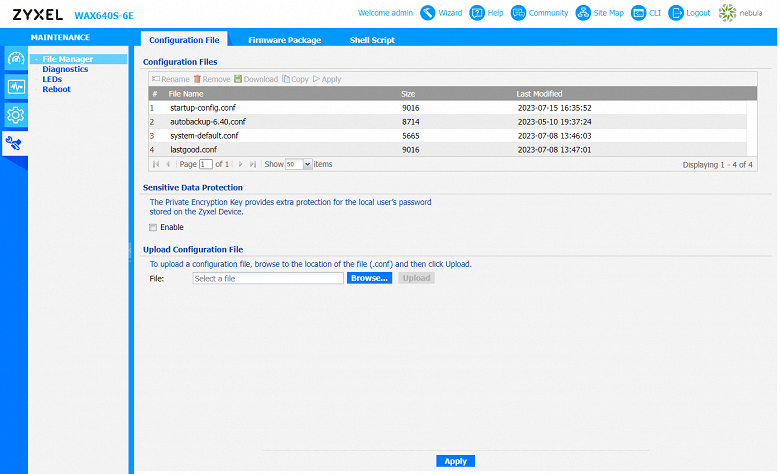Click the Apply button at the bottom

pyautogui.click(x=455, y=461)
